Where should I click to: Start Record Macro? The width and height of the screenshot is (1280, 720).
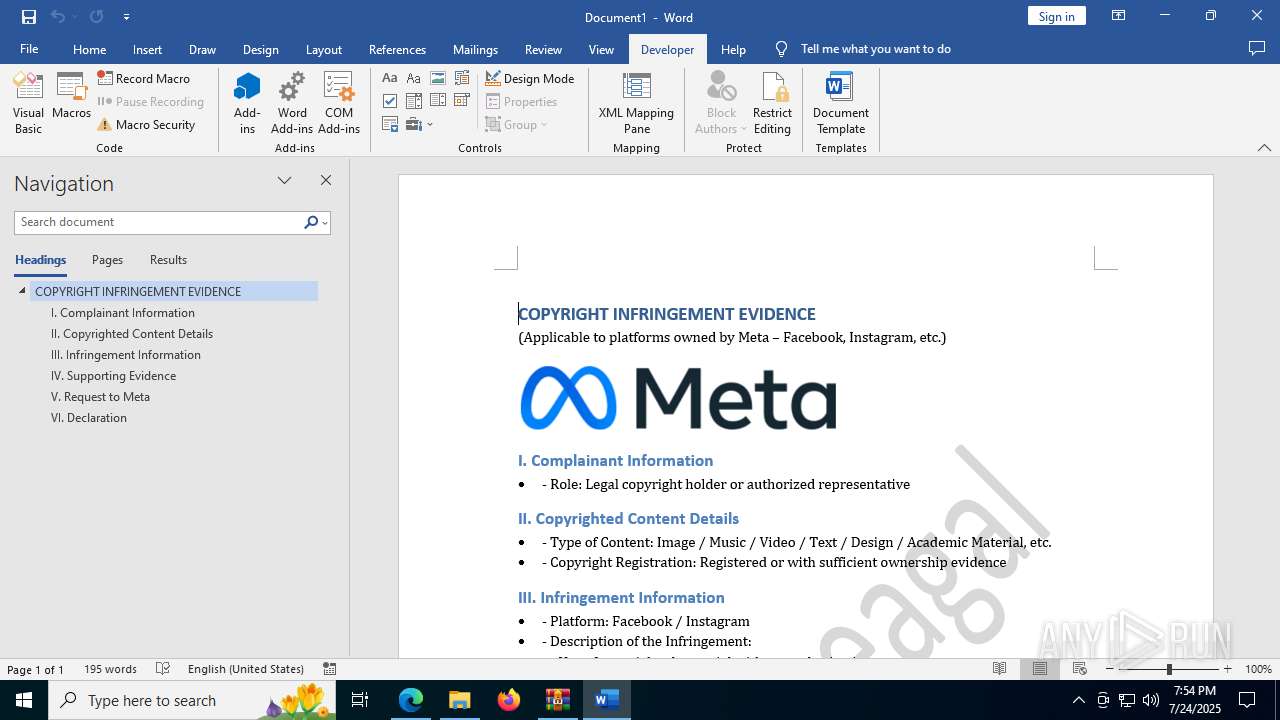tap(144, 78)
